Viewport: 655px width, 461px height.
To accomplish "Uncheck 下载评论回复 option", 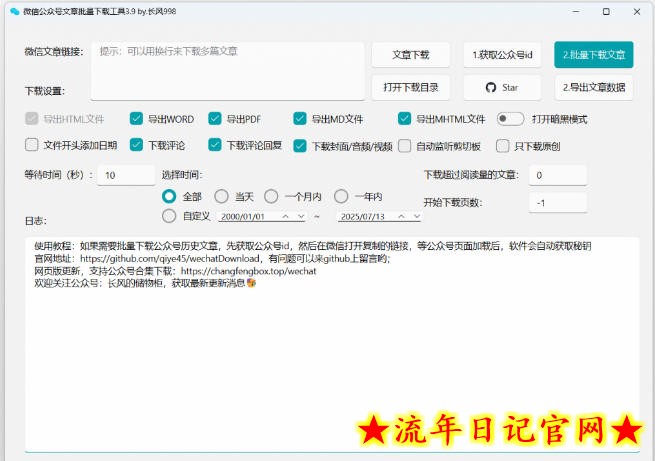I will click(215, 145).
